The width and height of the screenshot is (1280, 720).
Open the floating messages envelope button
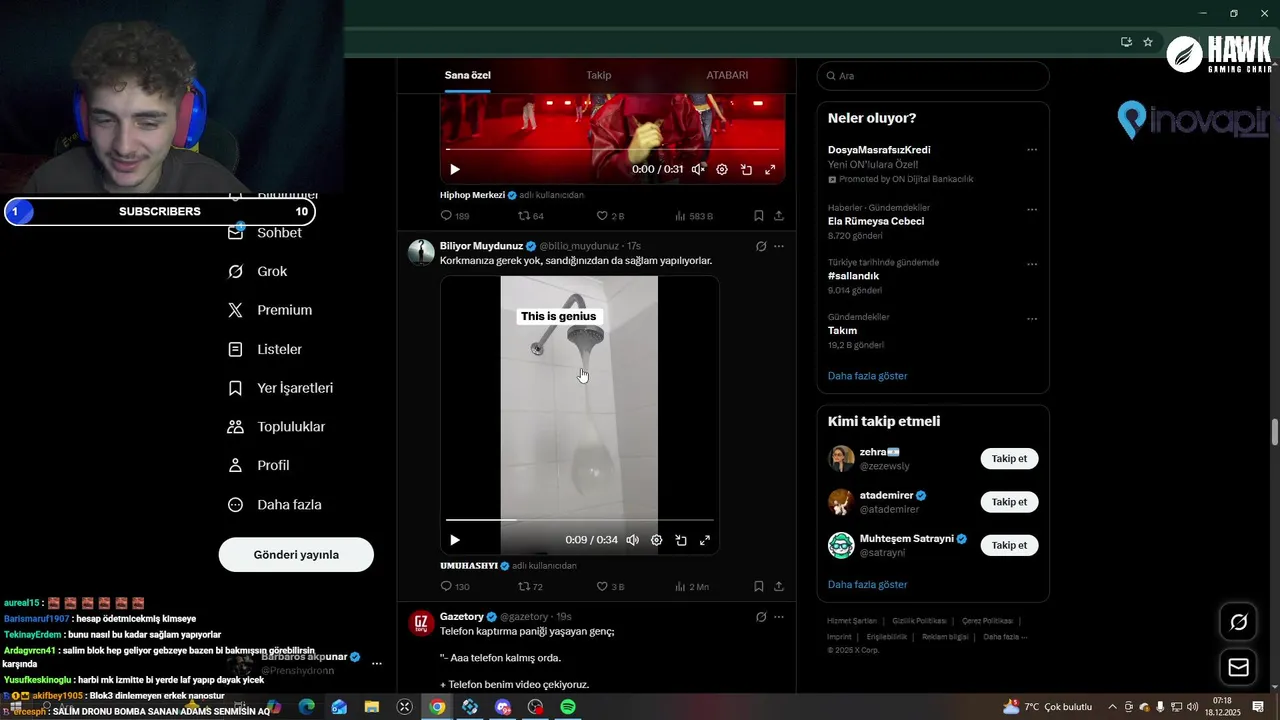coord(1238,667)
